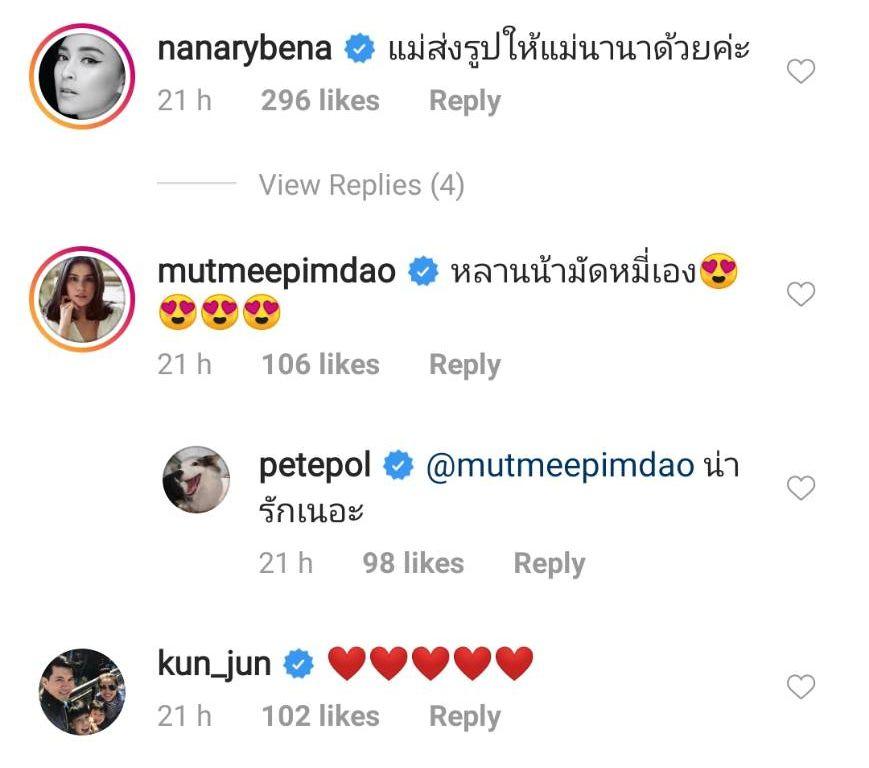Reply to petepol's comment
This screenshot has height=768, width=869.
(x=549, y=564)
